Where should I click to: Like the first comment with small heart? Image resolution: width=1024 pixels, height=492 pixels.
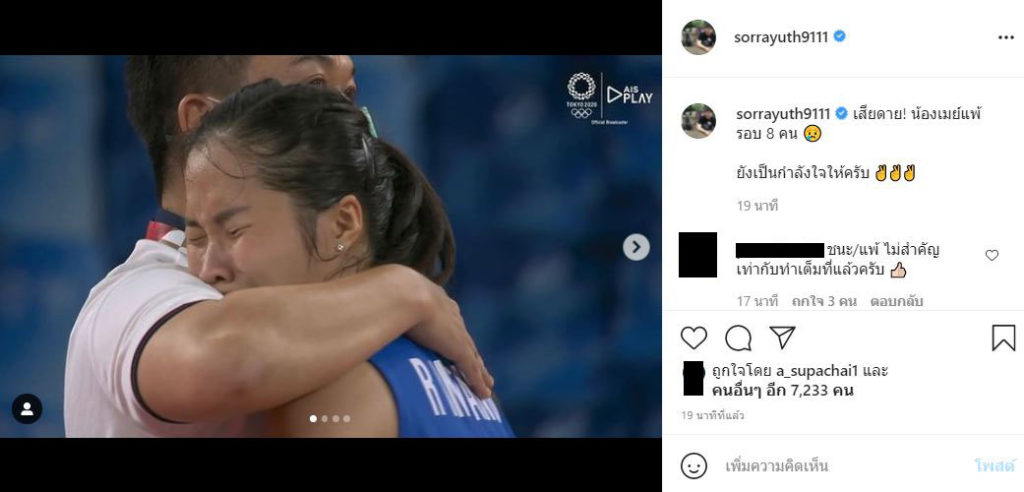(x=991, y=255)
